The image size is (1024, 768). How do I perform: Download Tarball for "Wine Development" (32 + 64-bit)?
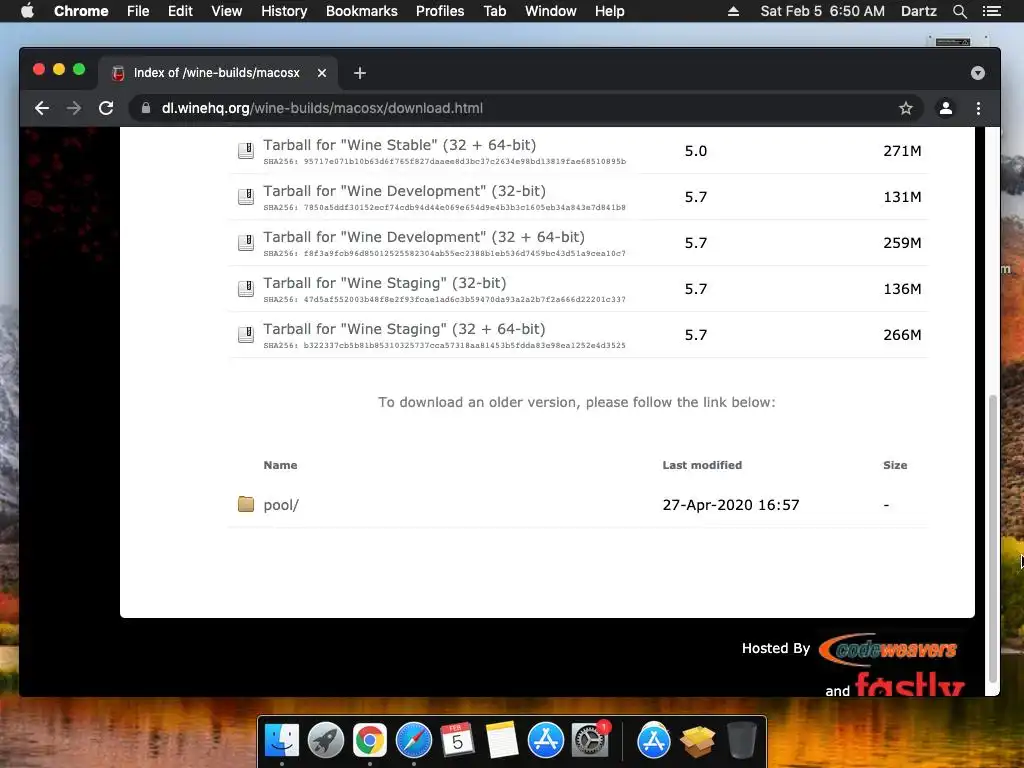[x=424, y=237]
